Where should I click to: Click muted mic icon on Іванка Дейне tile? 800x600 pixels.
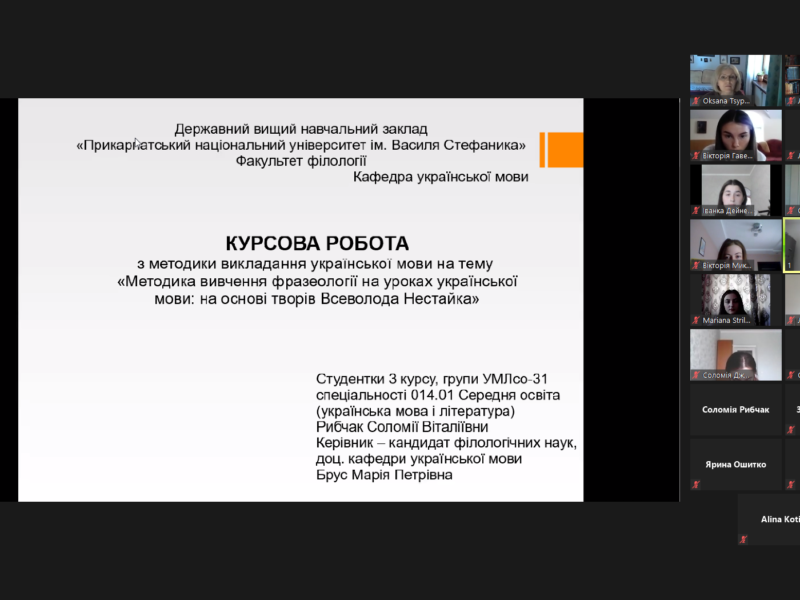(695, 211)
